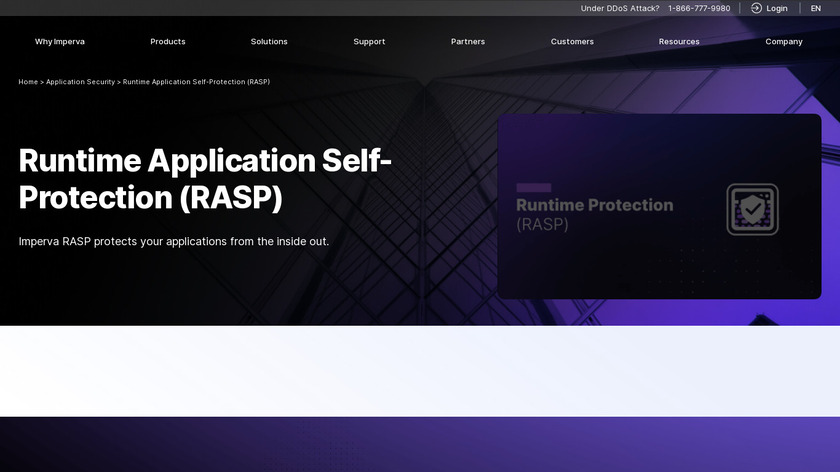Click the Runtime Application Self-Protection (RASP) breadcrumb
840x472 pixels.
(x=196, y=82)
